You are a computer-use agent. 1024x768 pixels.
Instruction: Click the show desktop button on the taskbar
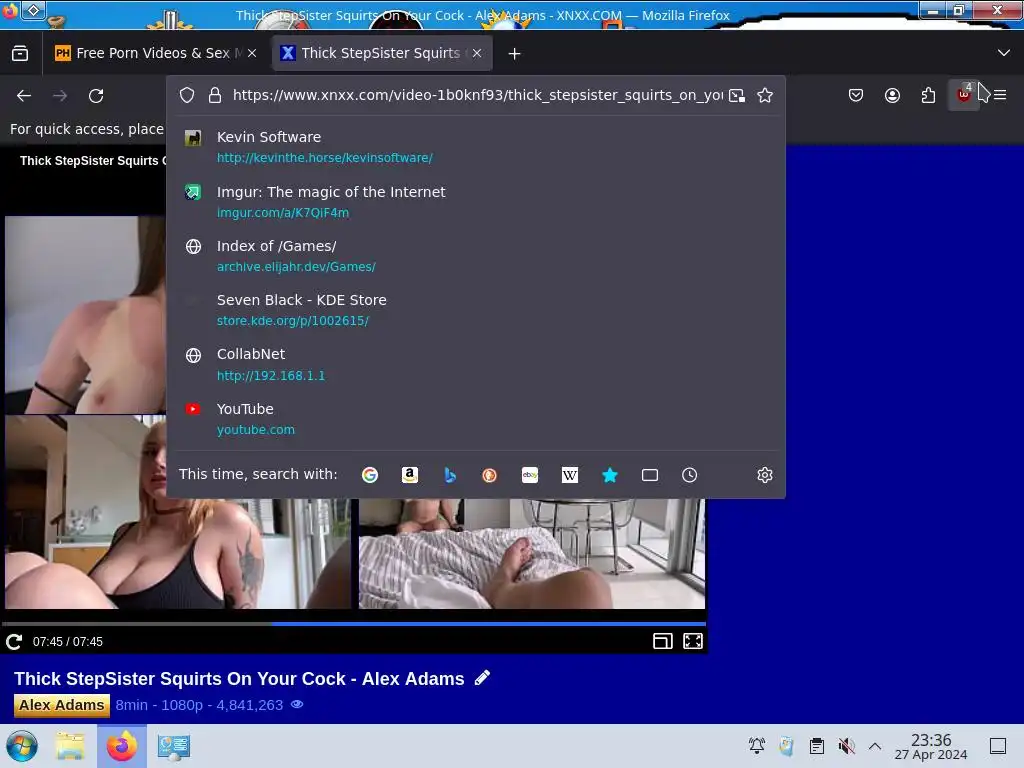click(x=998, y=746)
